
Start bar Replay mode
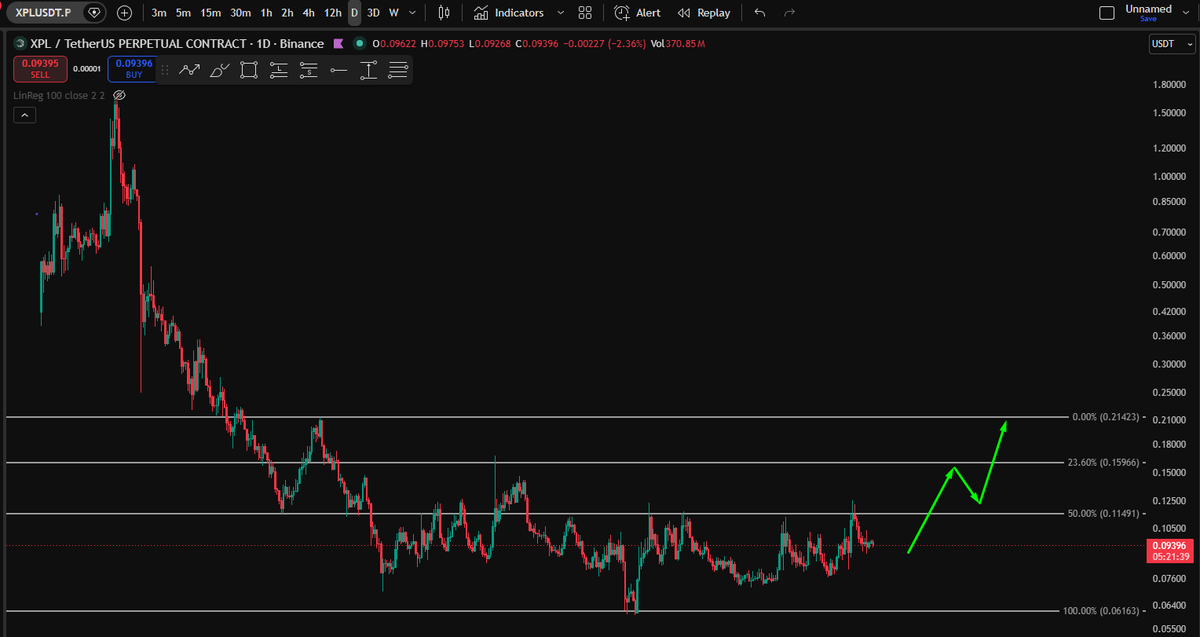coord(704,13)
